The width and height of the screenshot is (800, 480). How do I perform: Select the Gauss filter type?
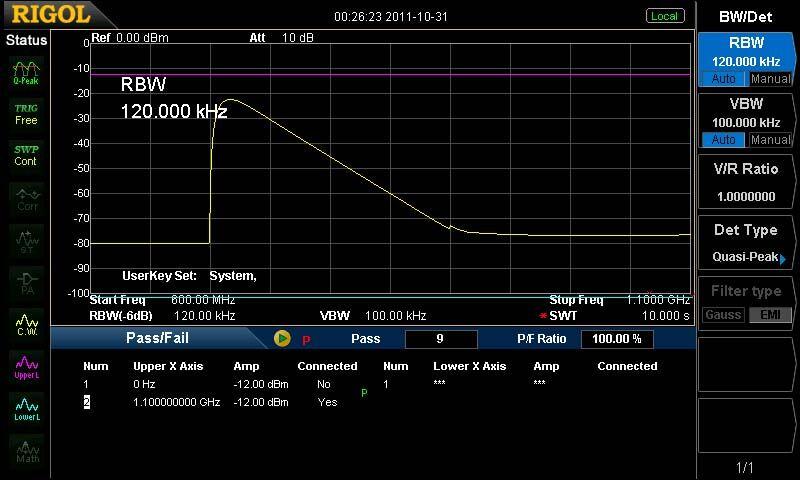point(720,316)
